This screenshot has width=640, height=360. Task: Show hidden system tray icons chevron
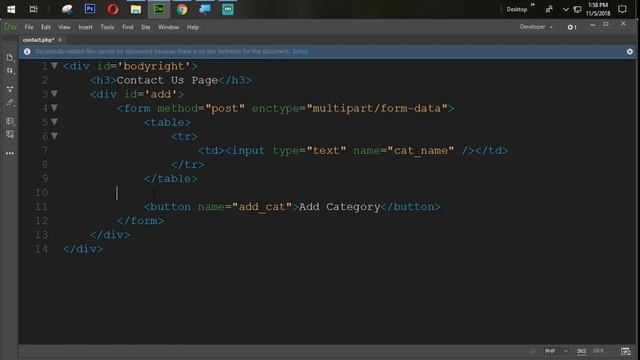click(x=566, y=9)
